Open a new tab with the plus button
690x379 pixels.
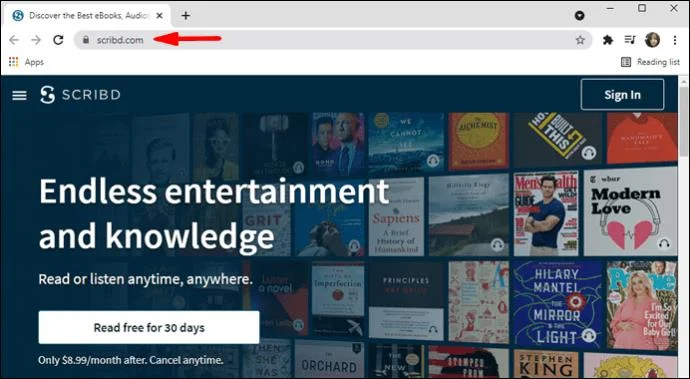click(186, 15)
